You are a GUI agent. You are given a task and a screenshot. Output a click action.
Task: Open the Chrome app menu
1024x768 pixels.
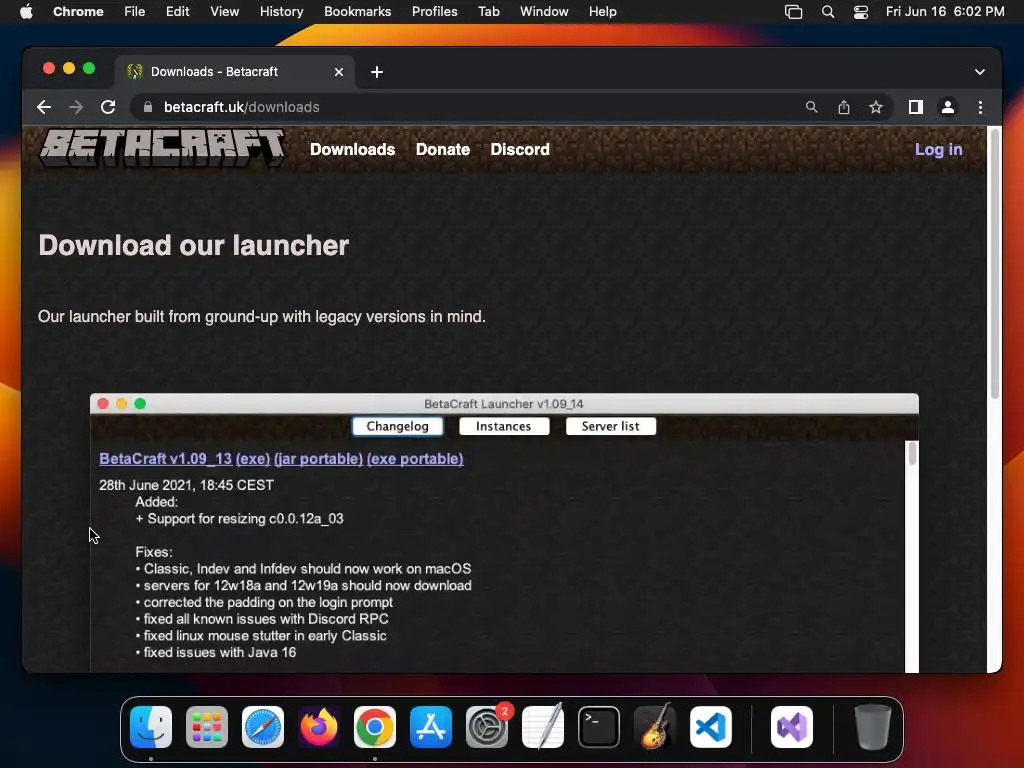(78, 12)
